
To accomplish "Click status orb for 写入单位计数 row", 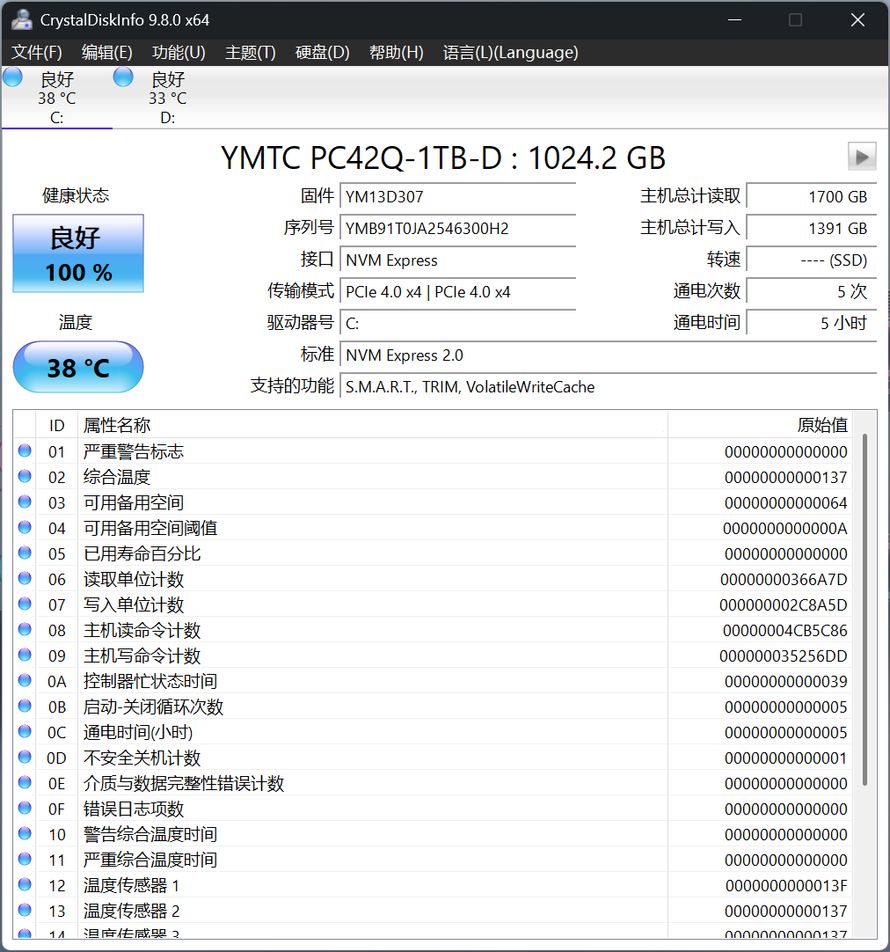I will pyautogui.click(x=24, y=604).
